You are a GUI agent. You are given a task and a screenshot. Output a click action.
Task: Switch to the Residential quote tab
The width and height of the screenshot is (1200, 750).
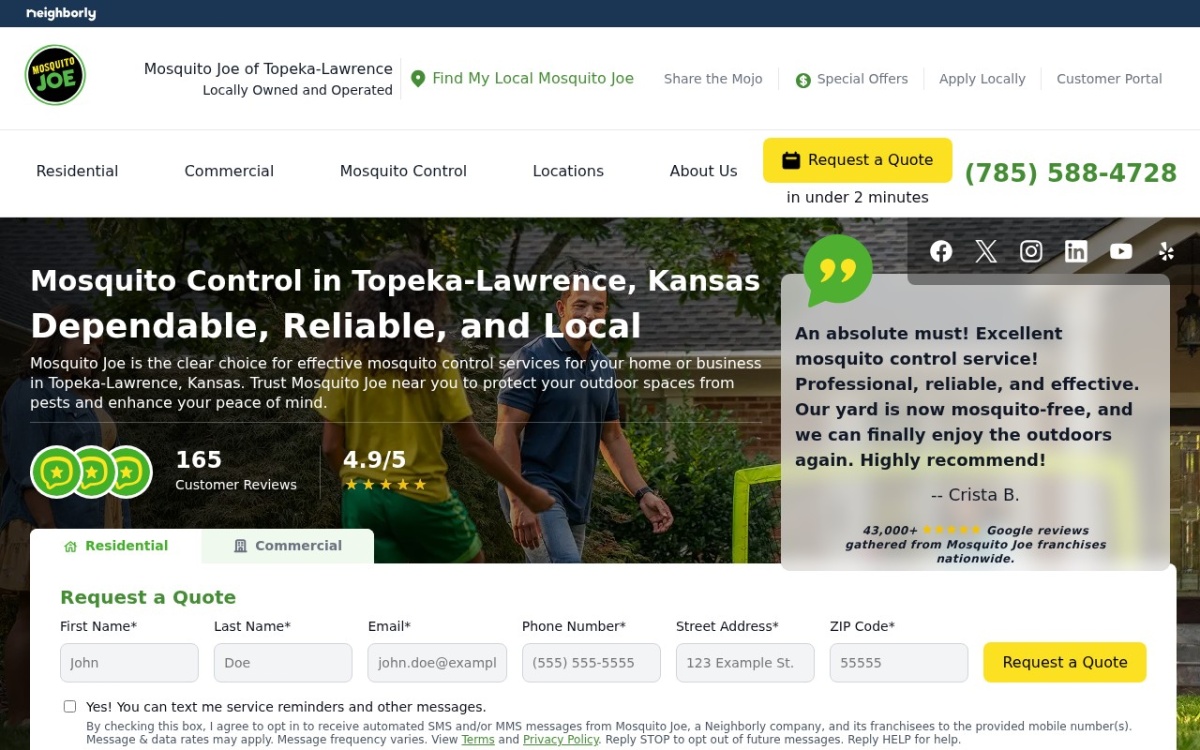(116, 546)
